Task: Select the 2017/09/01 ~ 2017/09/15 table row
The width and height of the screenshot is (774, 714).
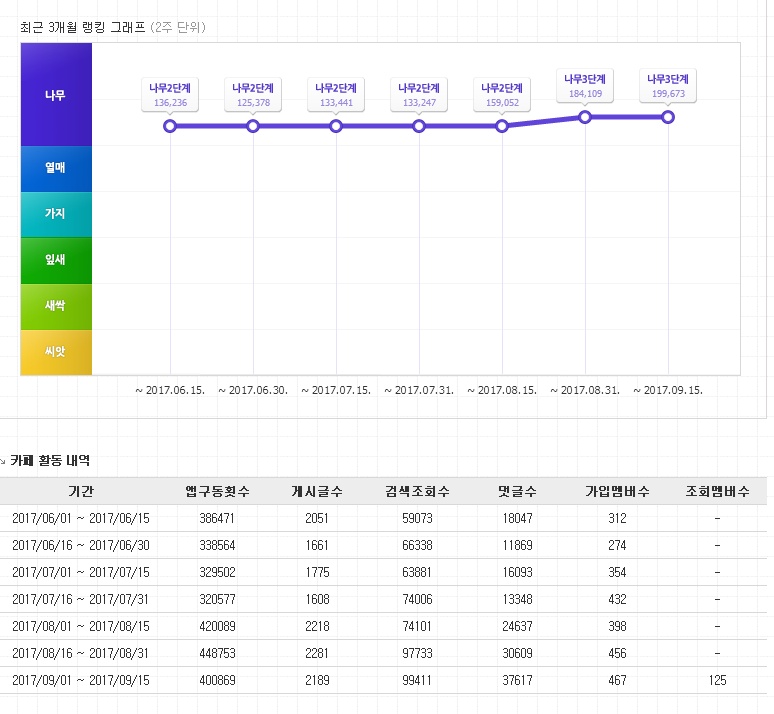Action: [x=387, y=680]
